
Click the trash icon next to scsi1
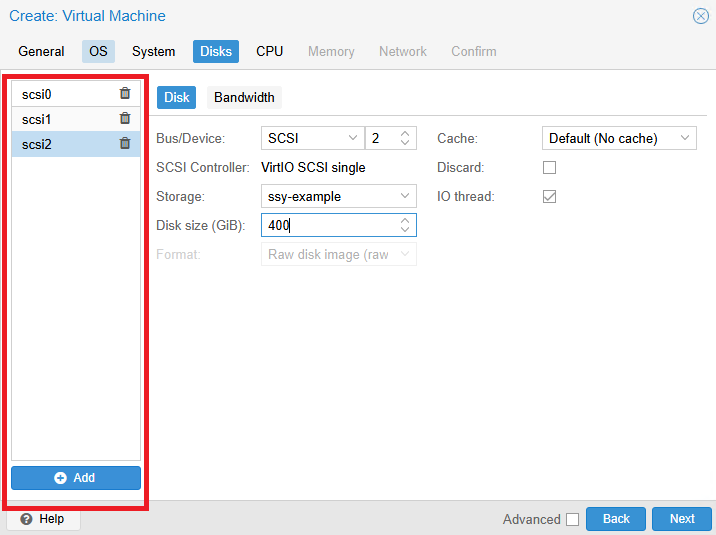click(125, 119)
